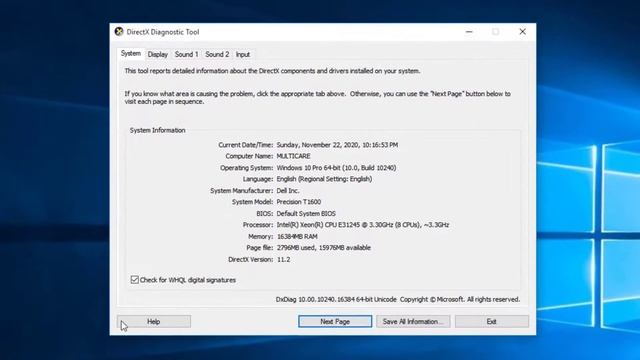Screen dimensions: 640x360
Task: Click the System Information group label
Action: click(158, 130)
